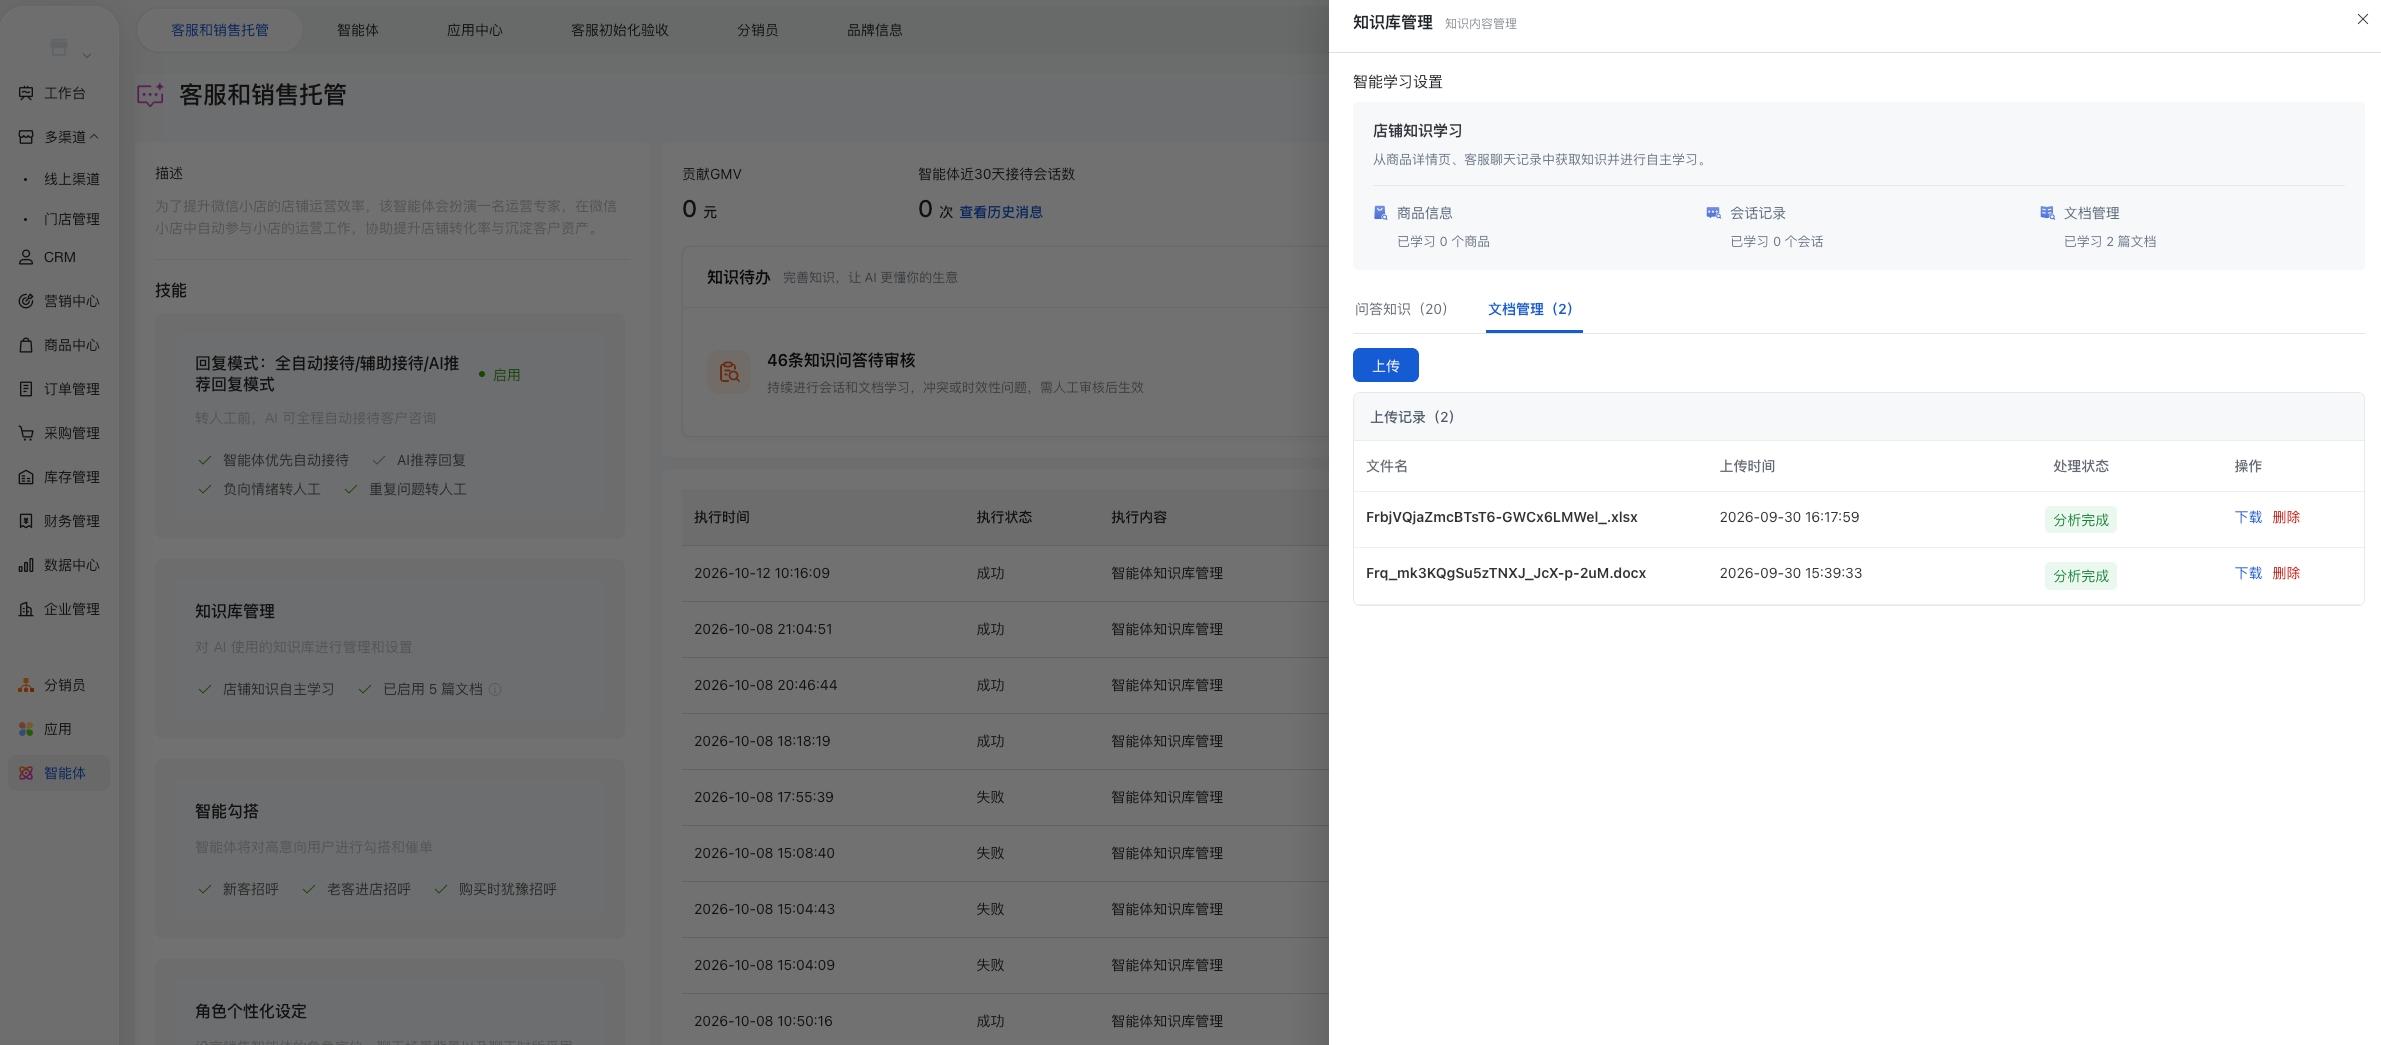Download the .docx file
The width and height of the screenshot is (2381, 1045).
pyautogui.click(x=2248, y=573)
